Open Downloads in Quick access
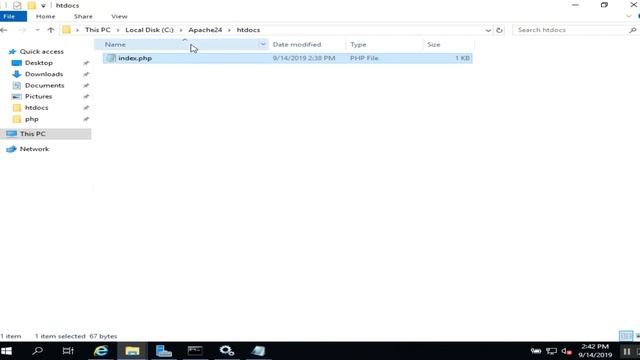Screen dimensions: 640x360 click(44, 74)
